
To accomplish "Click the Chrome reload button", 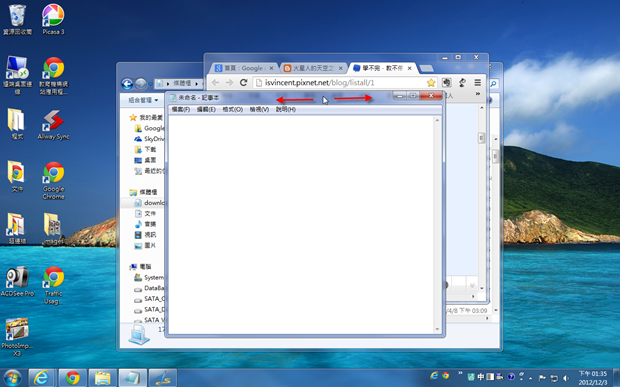I will 244,83.
